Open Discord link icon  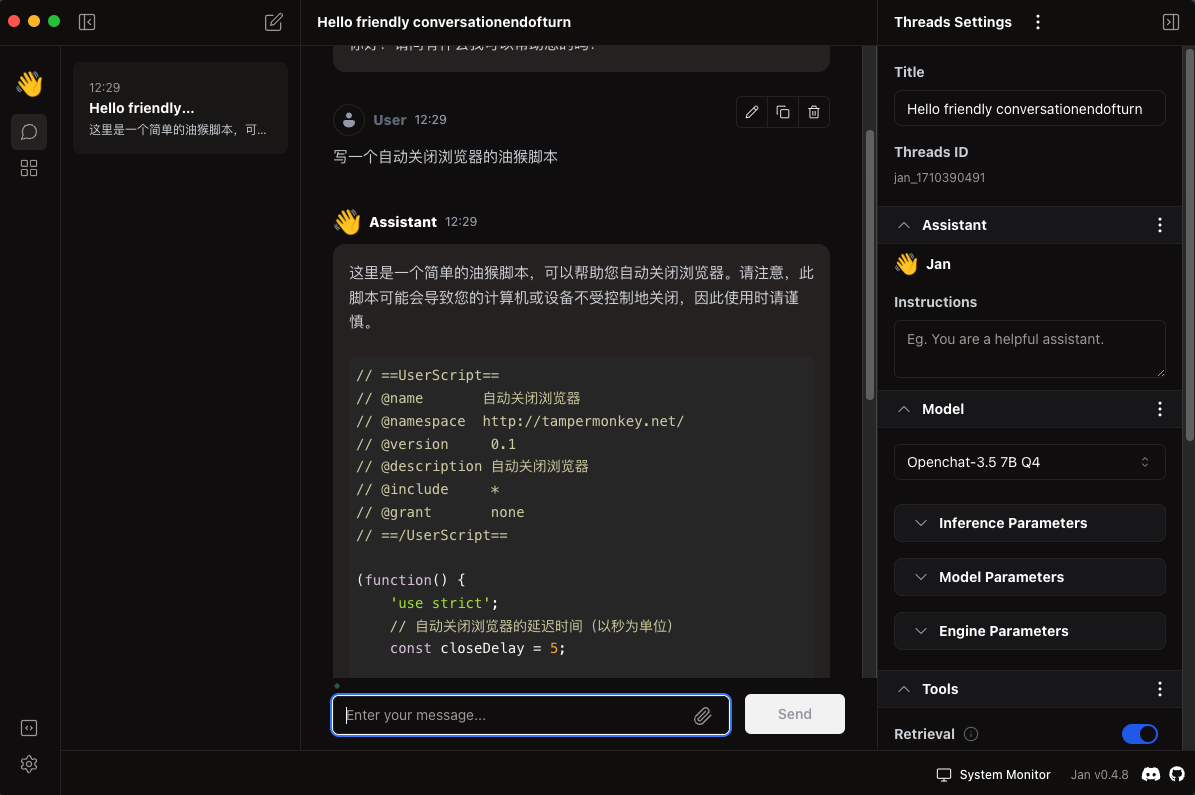[x=1151, y=774]
